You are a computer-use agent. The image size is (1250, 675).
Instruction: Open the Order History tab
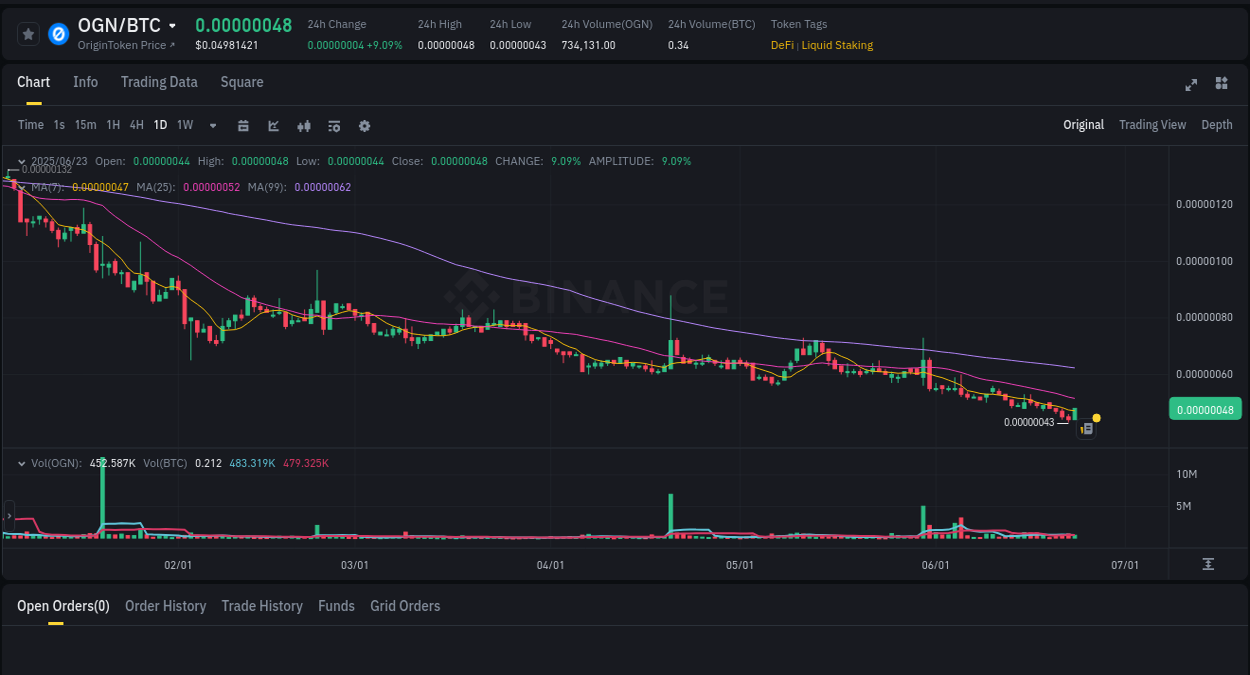click(x=165, y=606)
